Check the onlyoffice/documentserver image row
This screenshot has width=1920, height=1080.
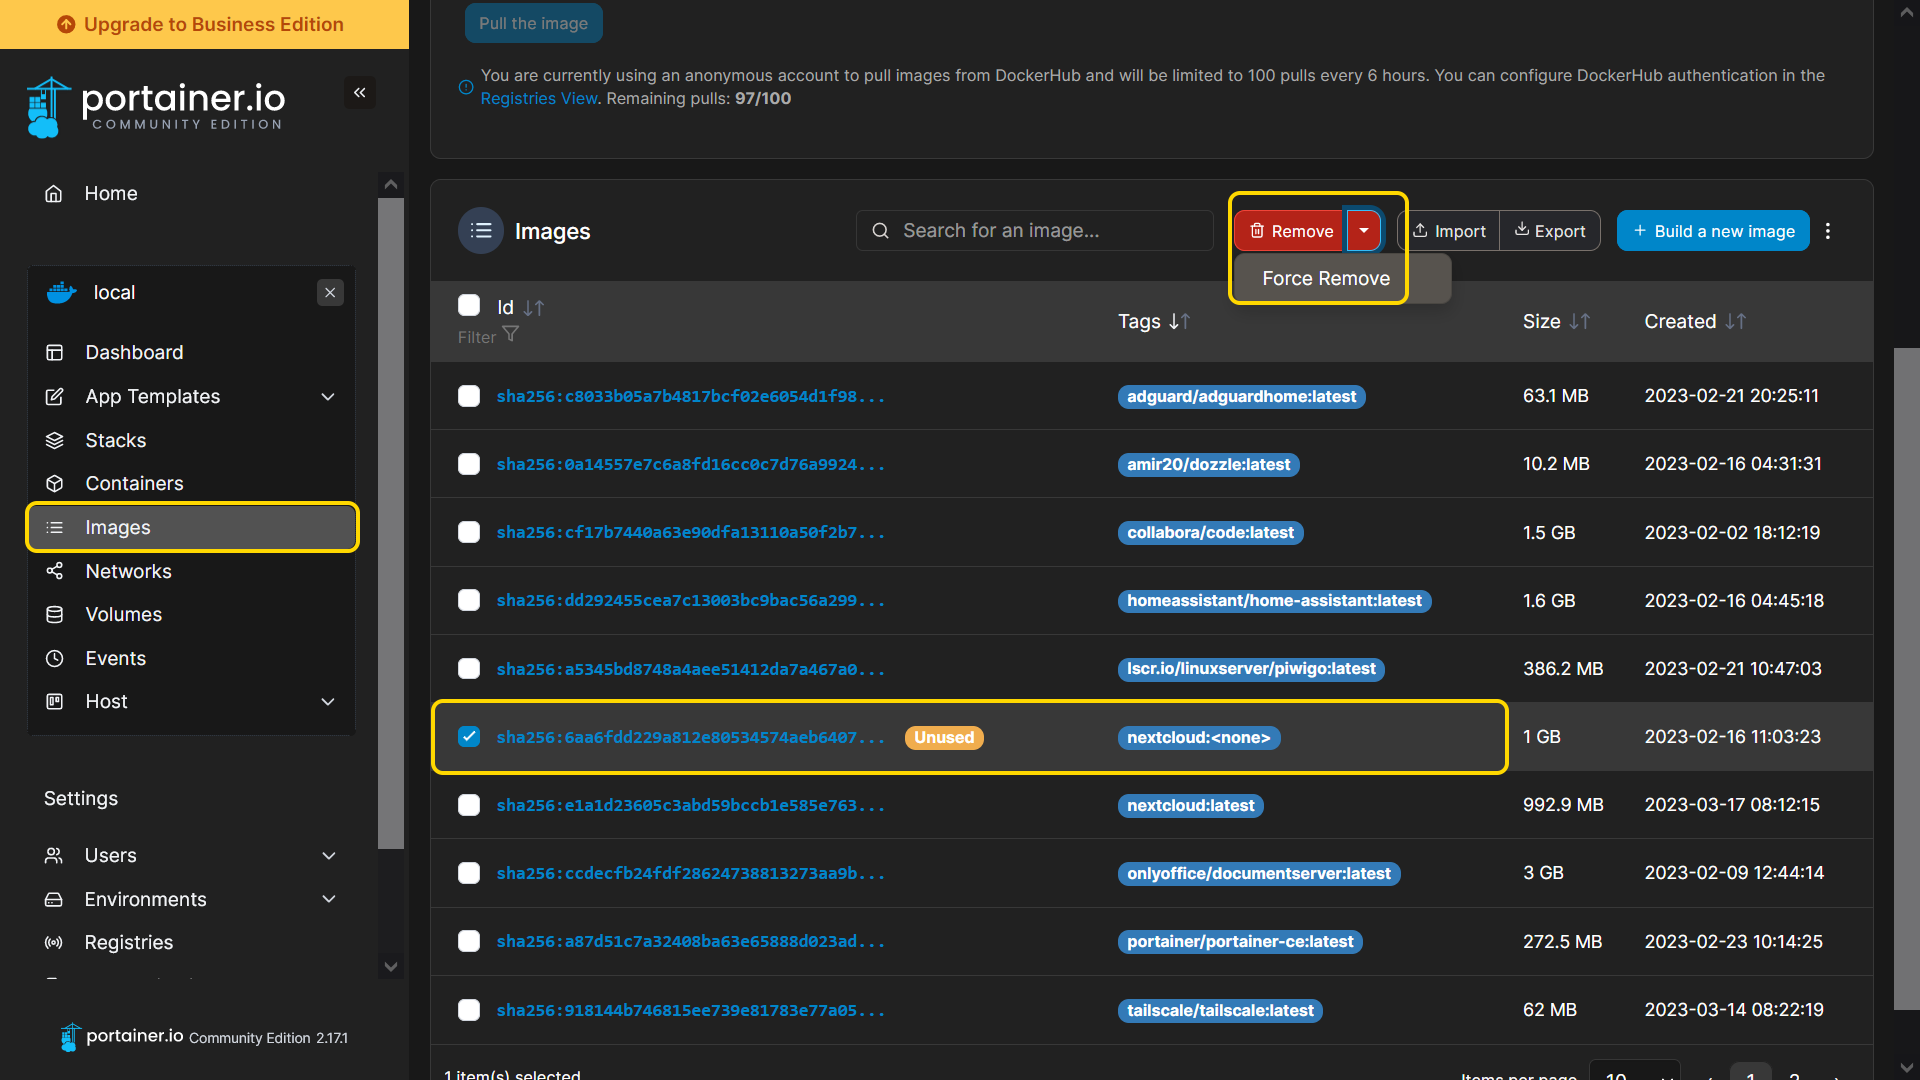(x=469, y=873)
